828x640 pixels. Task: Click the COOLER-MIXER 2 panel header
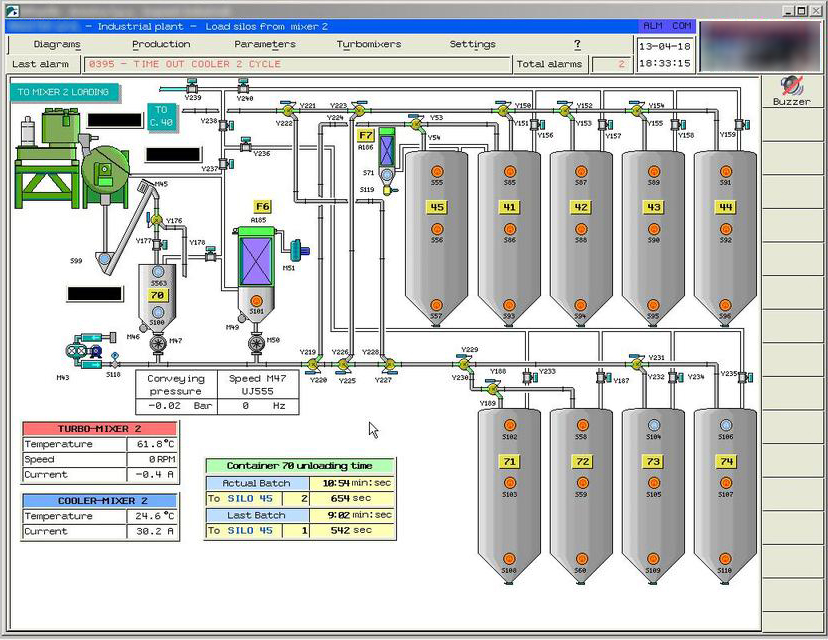click(100, 501)
